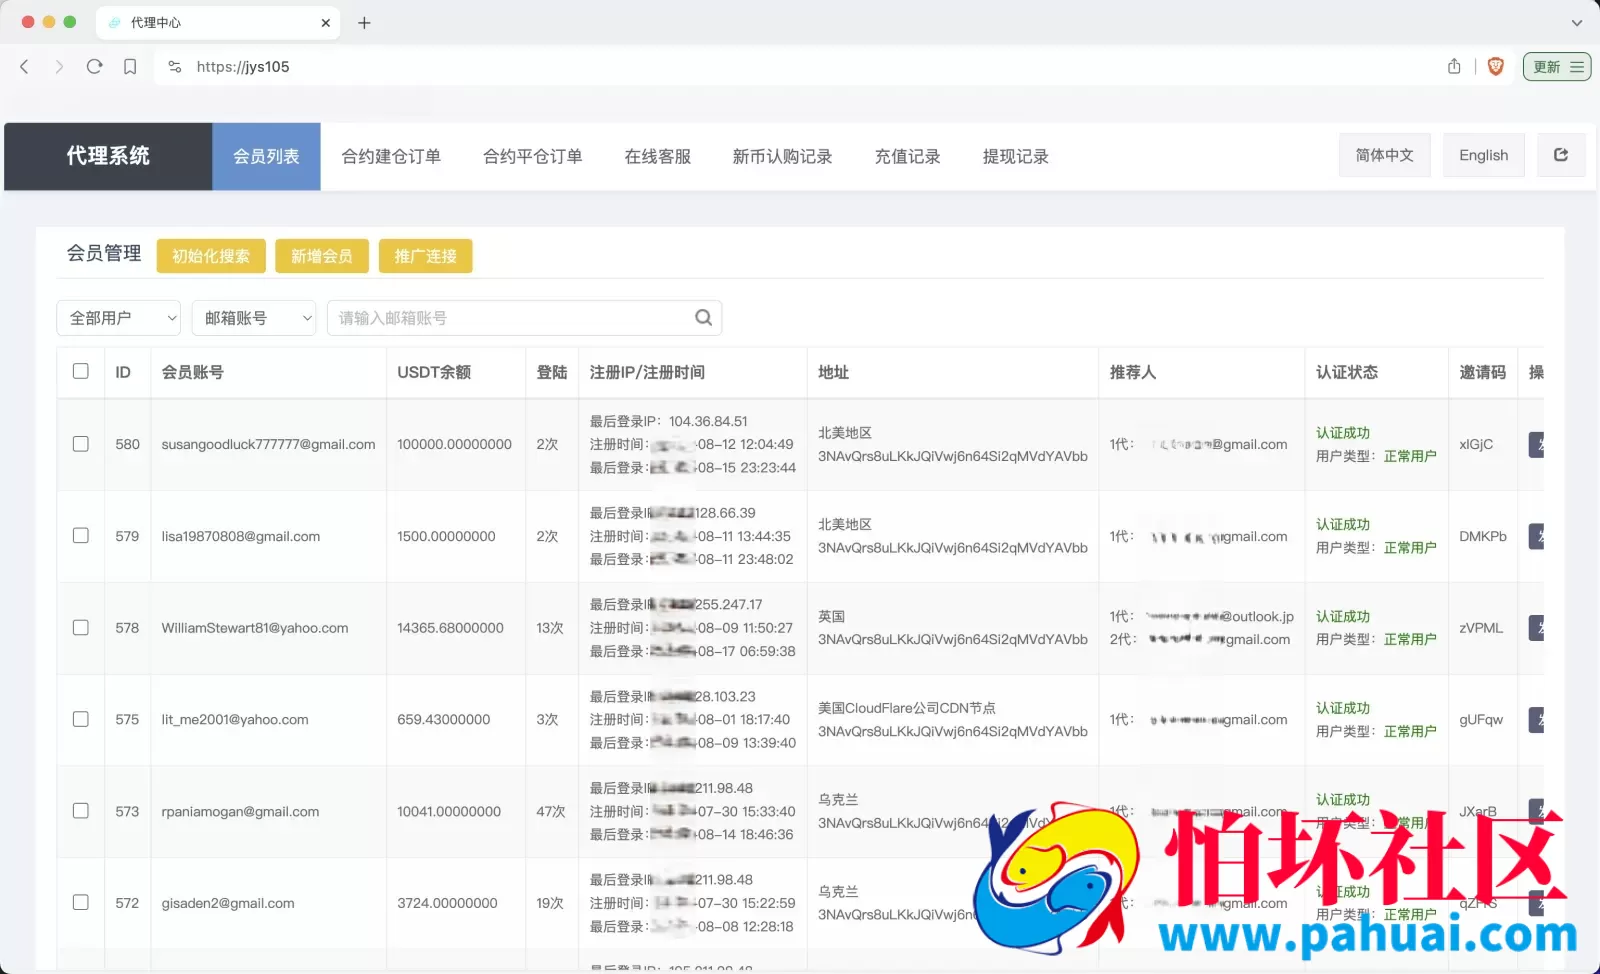Check the box for member ID 580
This screenshot has width=1600, height=974.
[x=81, y=444]
